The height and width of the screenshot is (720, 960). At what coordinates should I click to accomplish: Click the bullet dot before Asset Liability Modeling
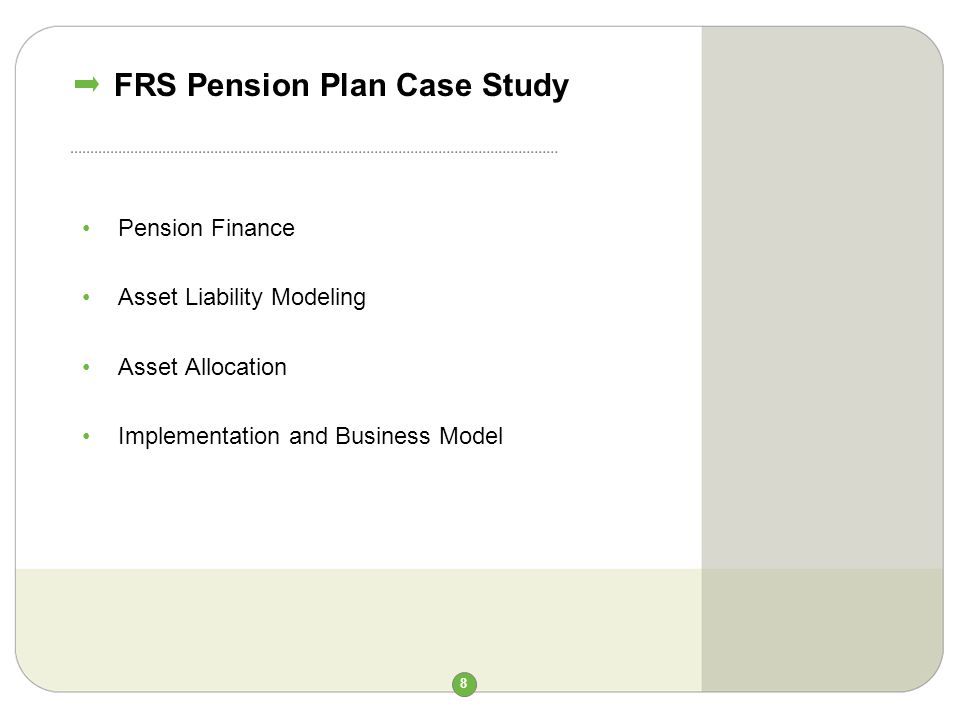[86, 298]
